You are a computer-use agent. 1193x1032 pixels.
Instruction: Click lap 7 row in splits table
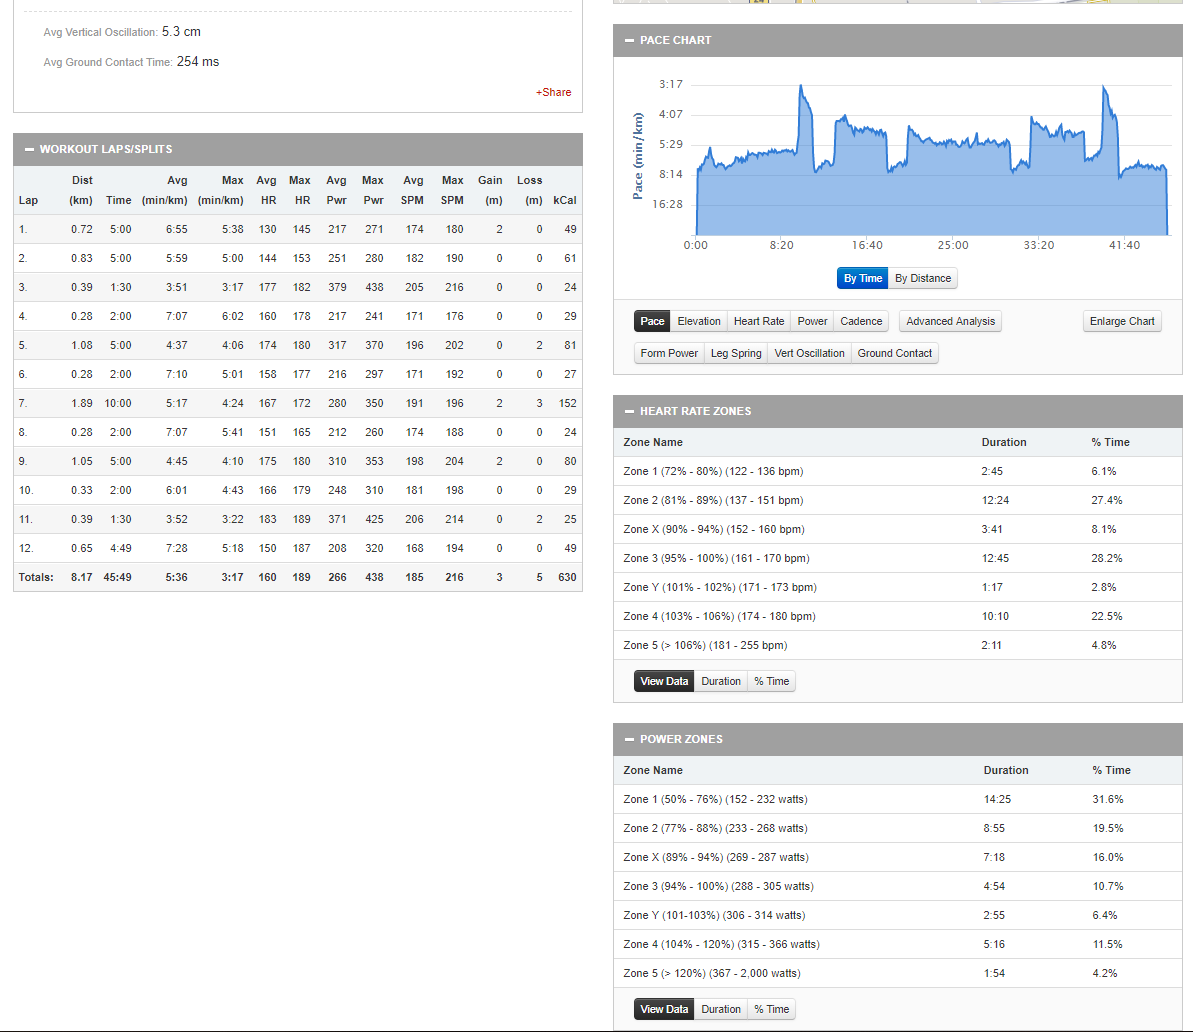(x=297, y=403)
